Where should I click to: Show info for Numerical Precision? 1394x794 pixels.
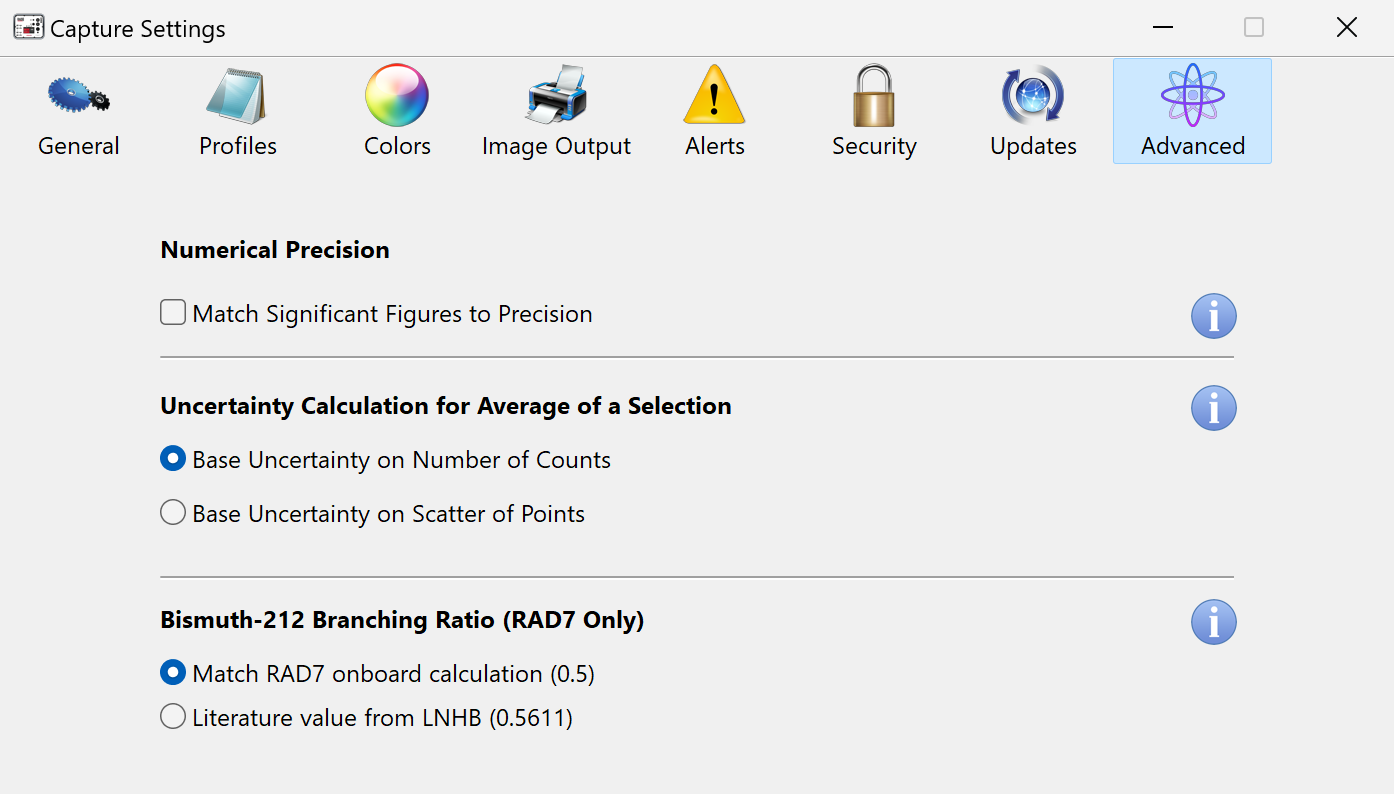(1213, 317)
